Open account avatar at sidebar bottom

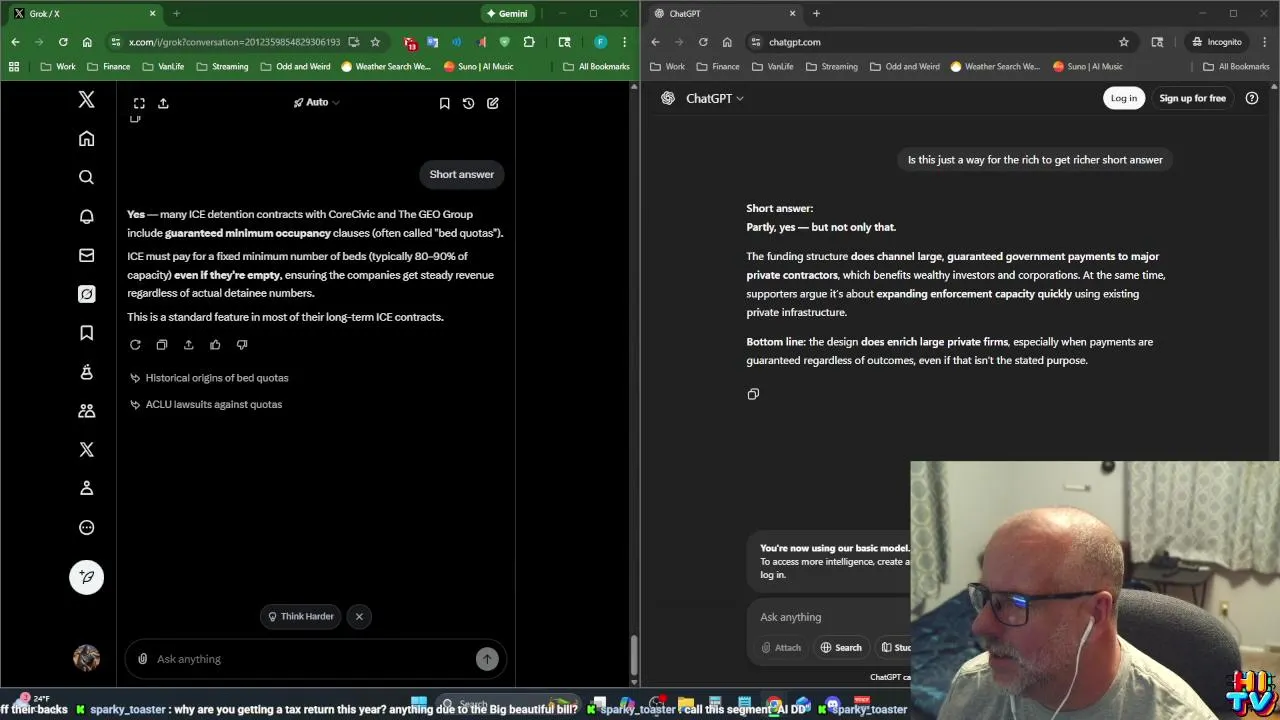86,658
